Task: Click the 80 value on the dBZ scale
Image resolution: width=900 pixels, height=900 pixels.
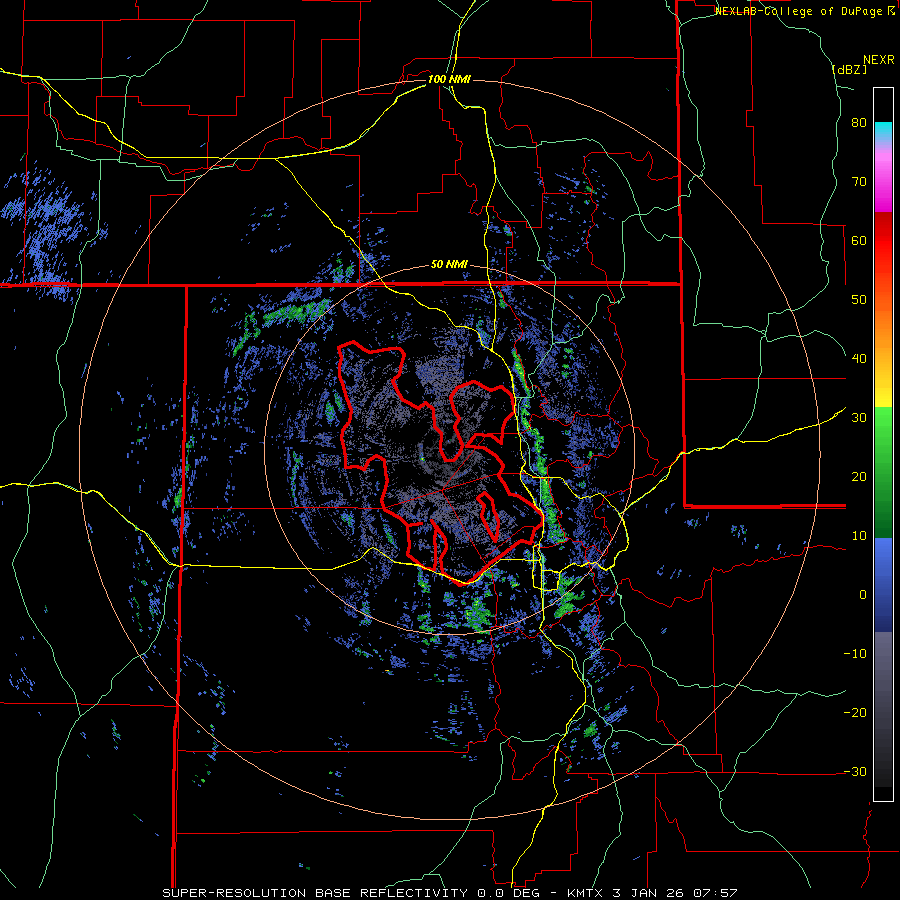Action: [x=859, y=123]
